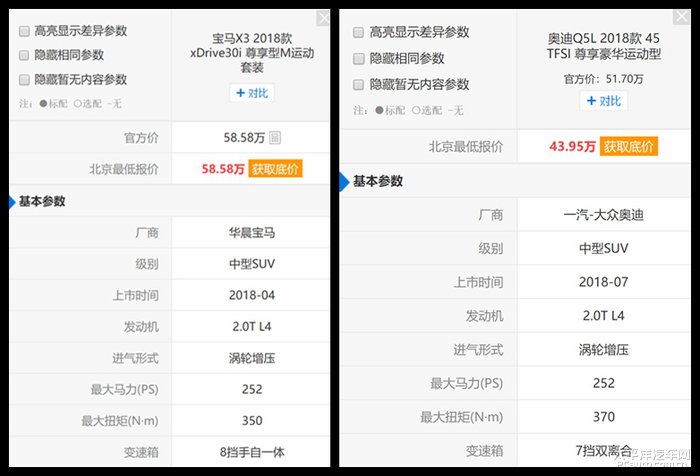This screenshot has height=476, width=700.
Task: Select torque value 350
Action: 252,421
